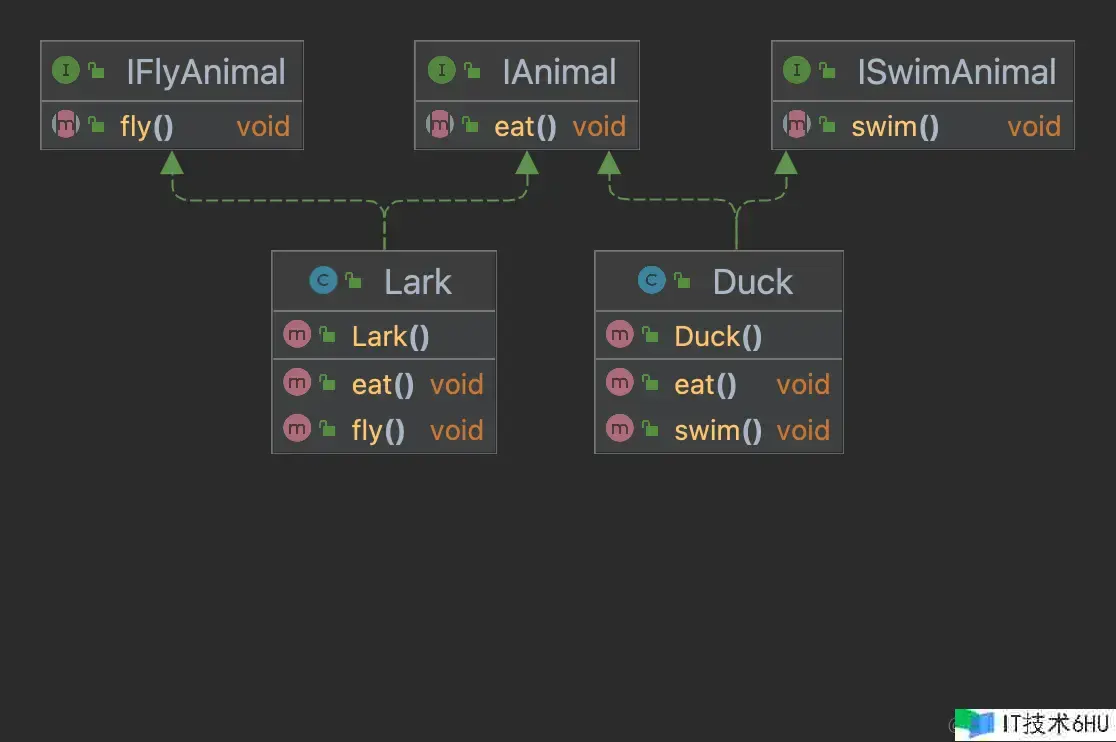Click the green interface icon beside IFlyAnimal
The image size is (1116, 742).
click(65, 70)
